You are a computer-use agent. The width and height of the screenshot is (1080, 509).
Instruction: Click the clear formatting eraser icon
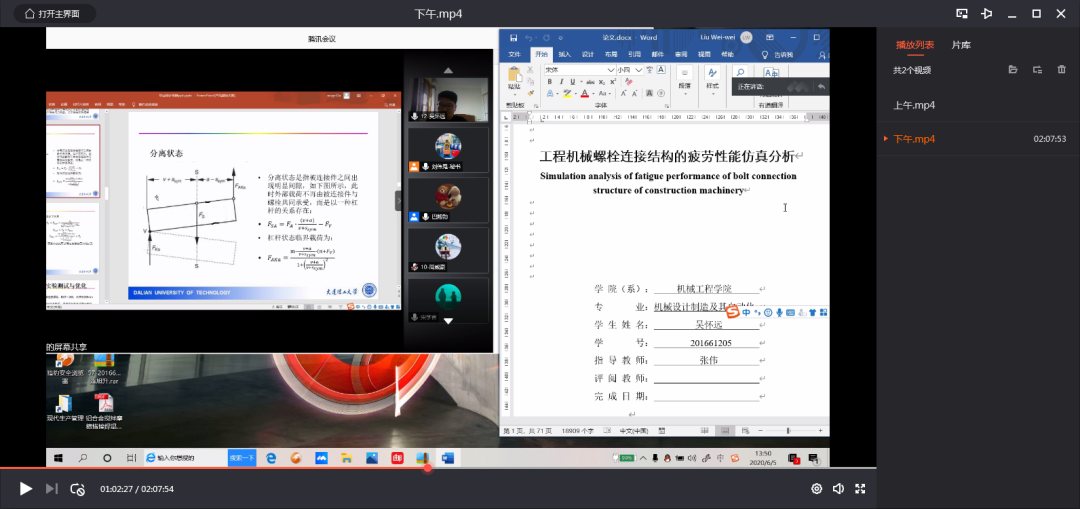[628, 82]
